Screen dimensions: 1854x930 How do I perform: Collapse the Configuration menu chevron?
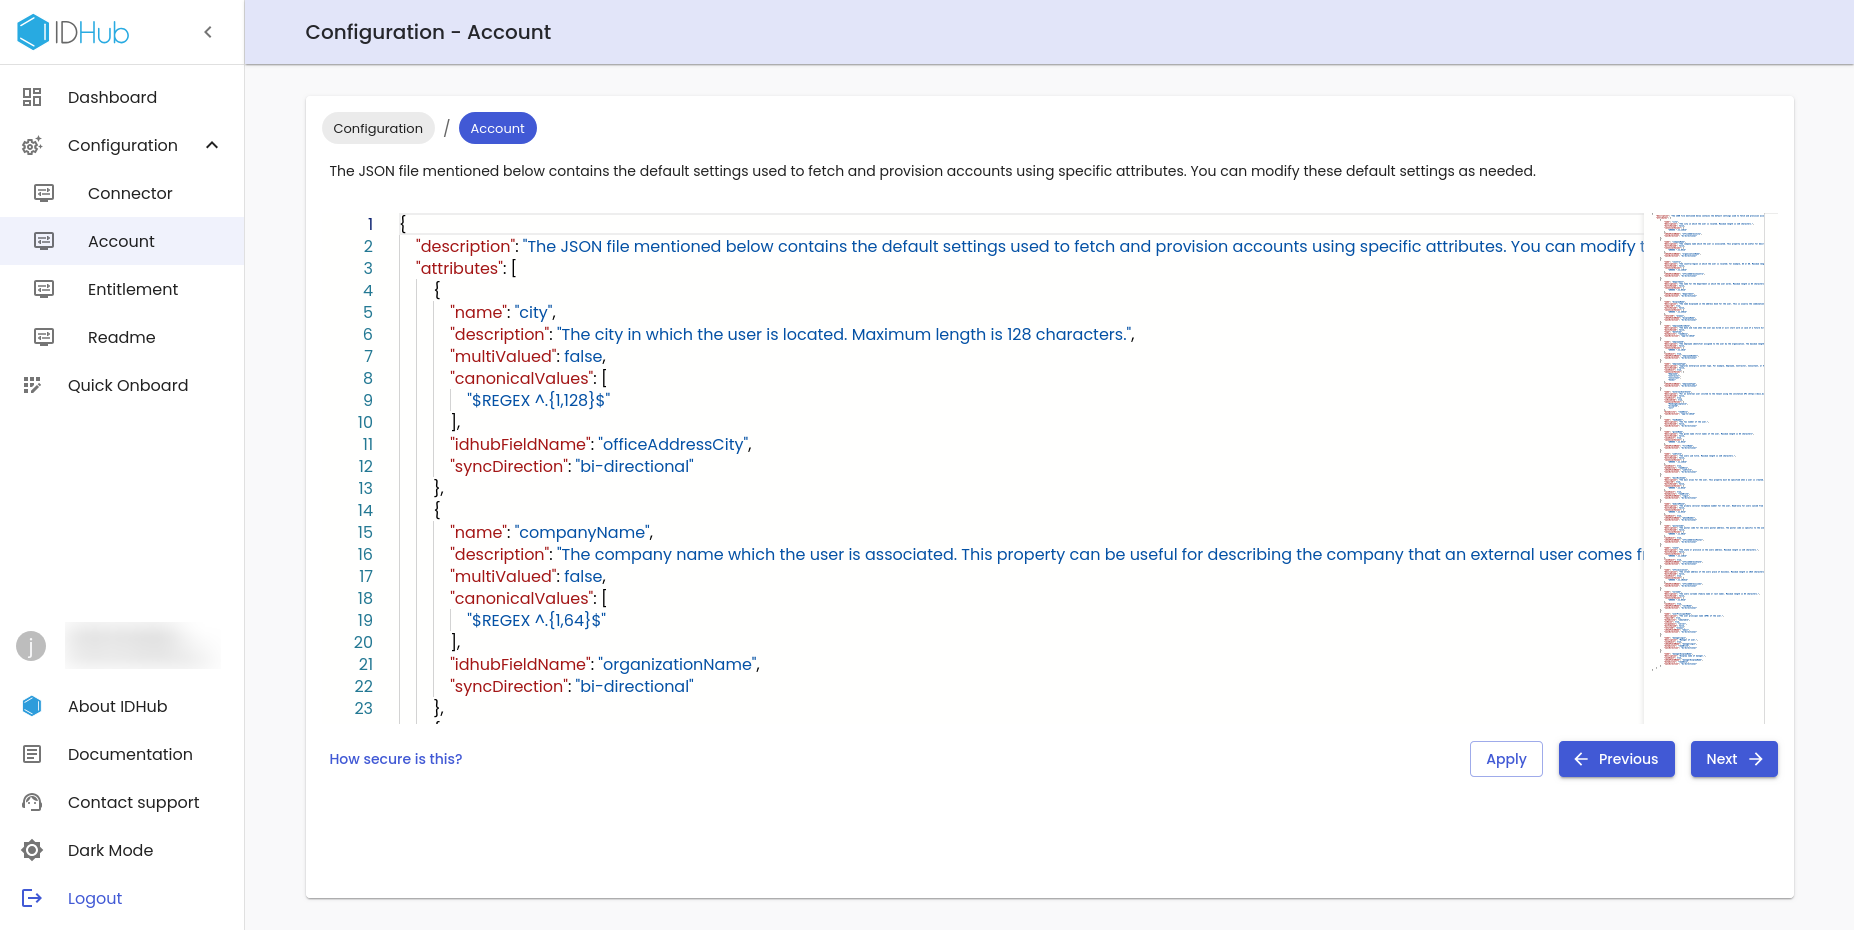(x=212, y=145)
